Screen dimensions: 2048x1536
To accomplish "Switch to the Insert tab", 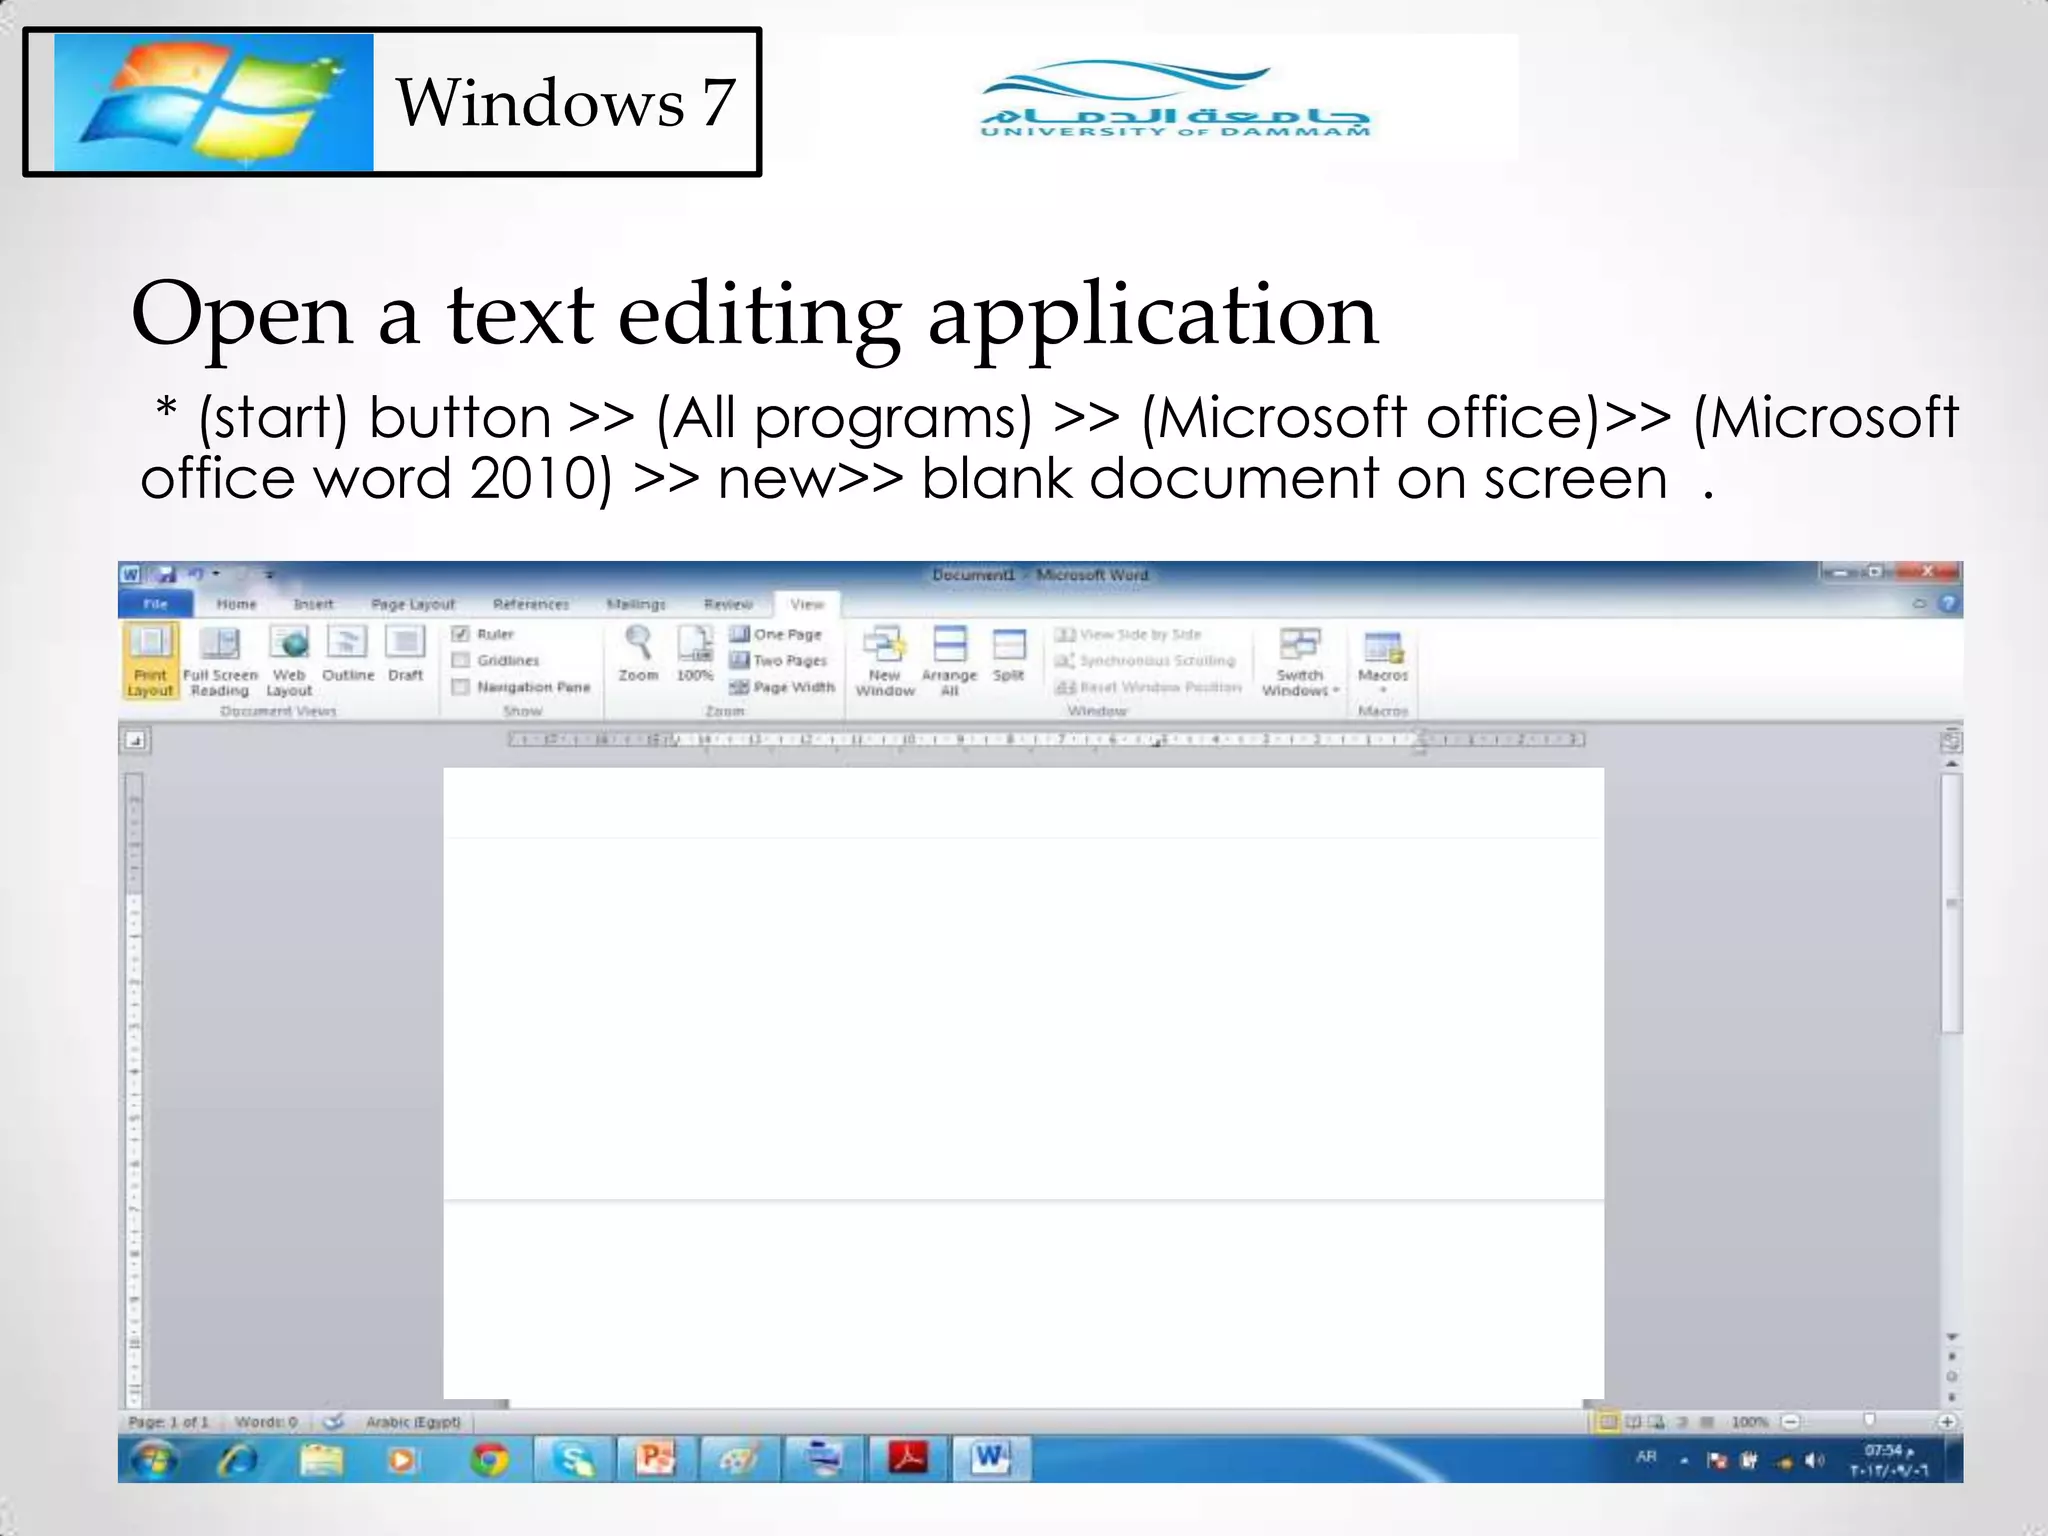I will (x=313, y=604).
